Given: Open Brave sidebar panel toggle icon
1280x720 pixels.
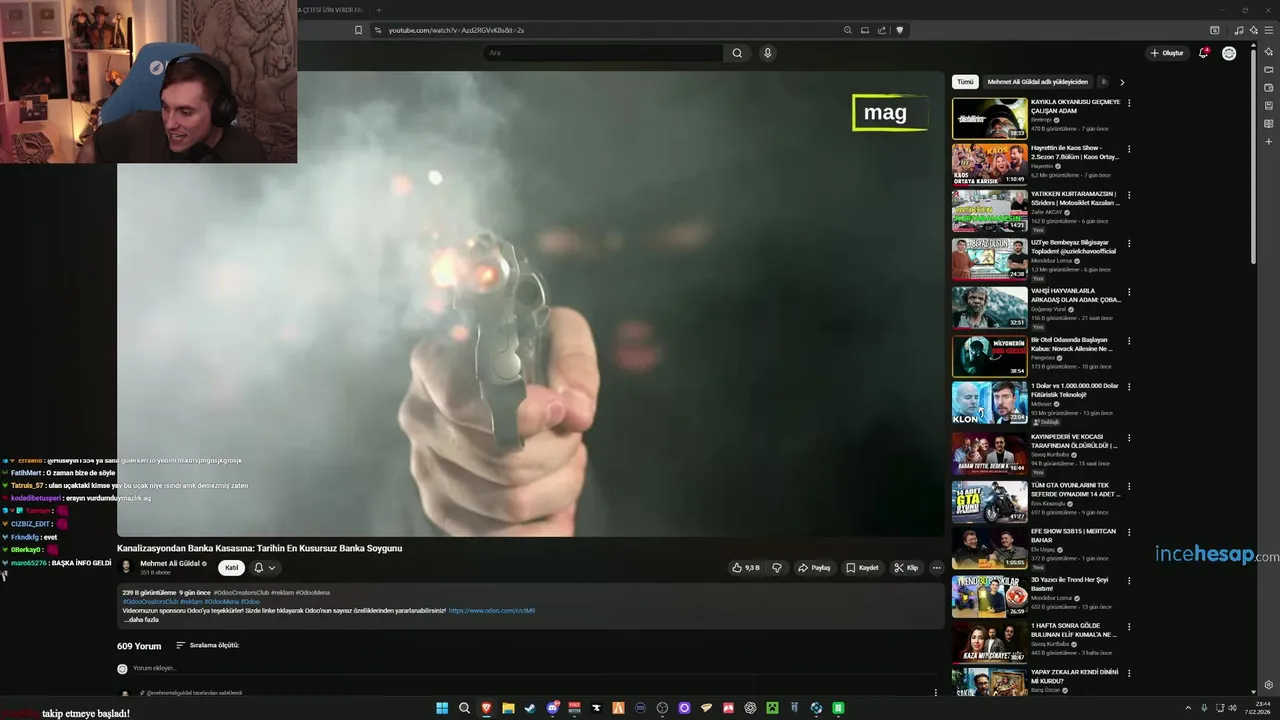Looking at the screenshot, I should point(1214,30).
